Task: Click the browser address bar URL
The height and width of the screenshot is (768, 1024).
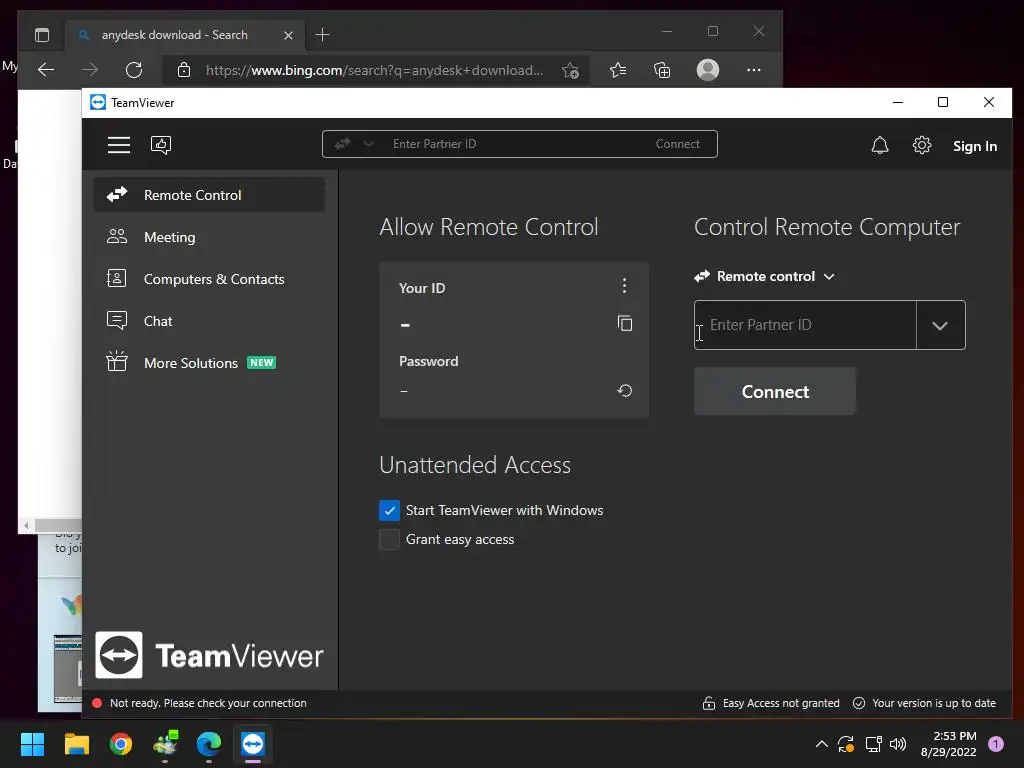Action: click(x=374, y=71)
